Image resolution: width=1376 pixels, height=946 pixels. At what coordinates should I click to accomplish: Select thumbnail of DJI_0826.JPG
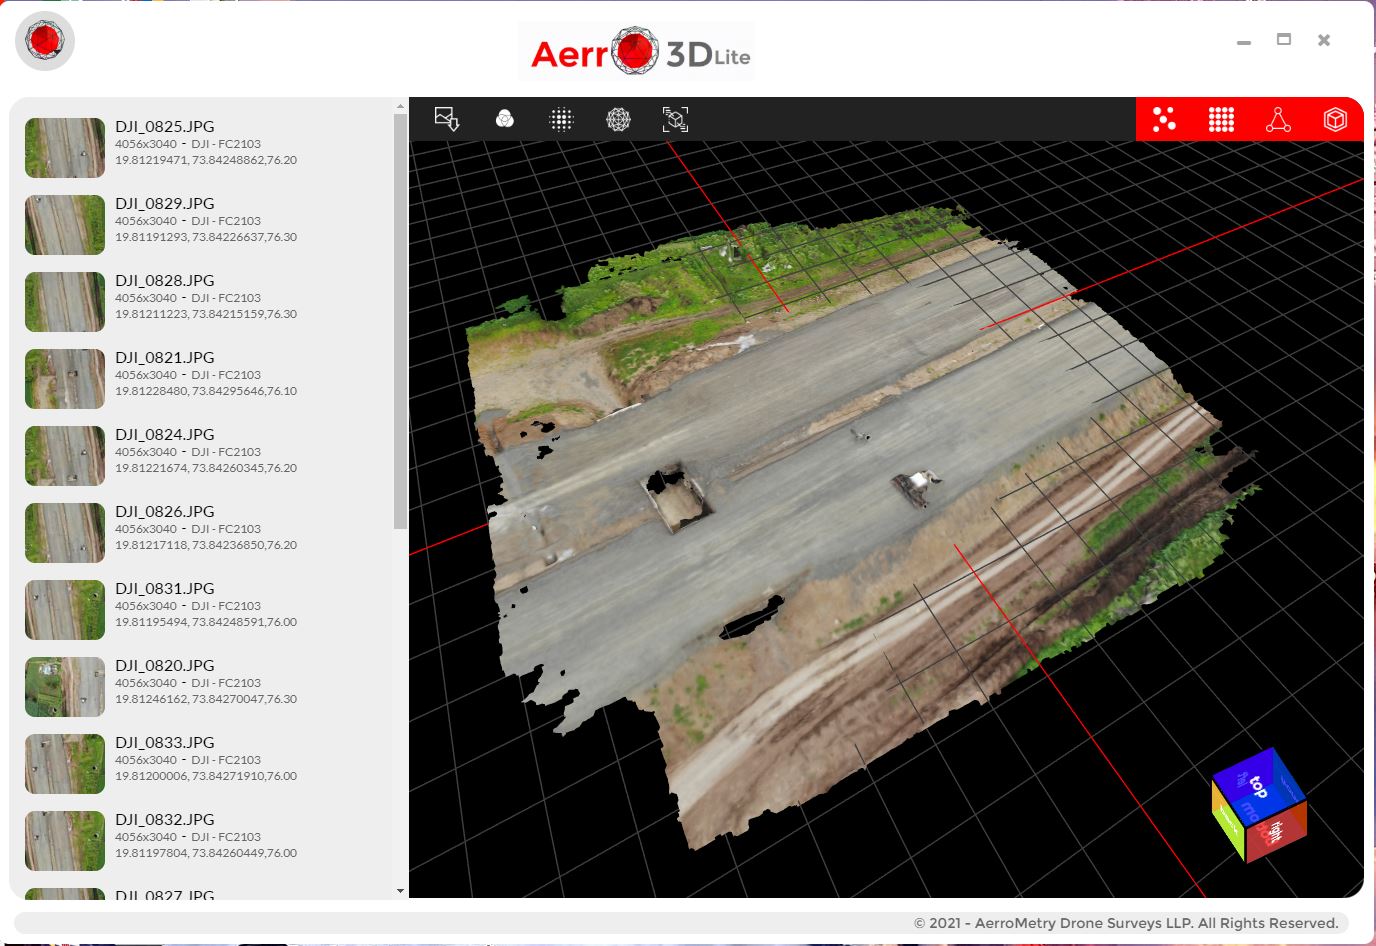(x=65, y=533)
